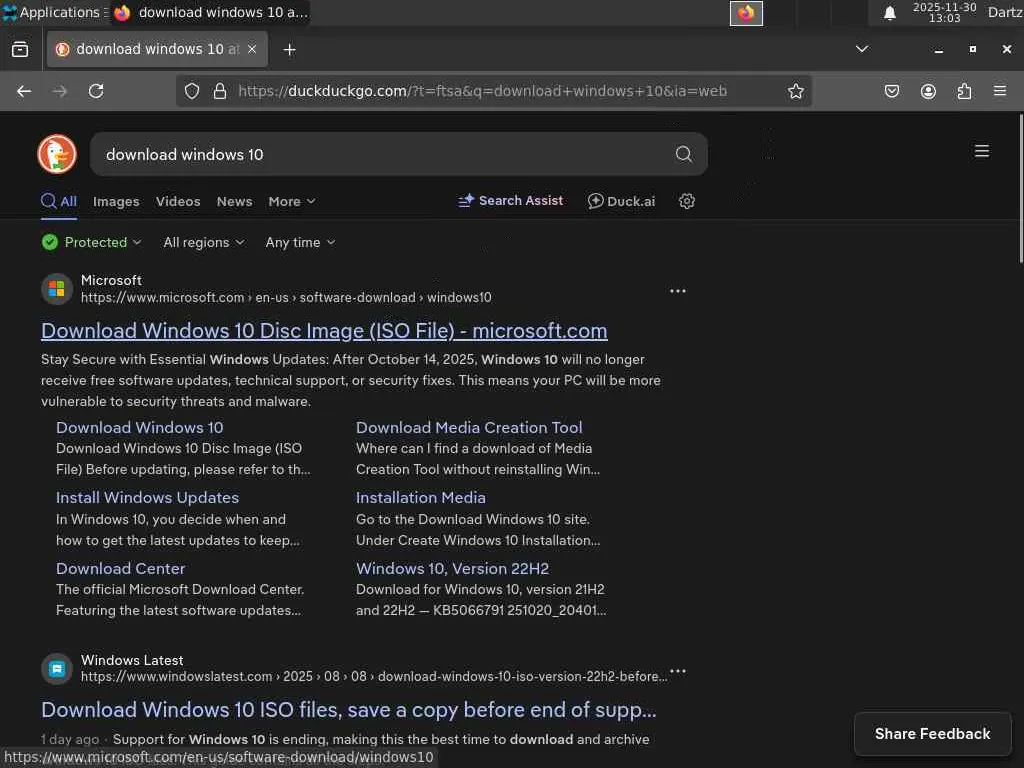Click the page vertical scrollbar
Viewport: 1024px width, 768px height.
pyautogui.click(x=1021, y=188)
